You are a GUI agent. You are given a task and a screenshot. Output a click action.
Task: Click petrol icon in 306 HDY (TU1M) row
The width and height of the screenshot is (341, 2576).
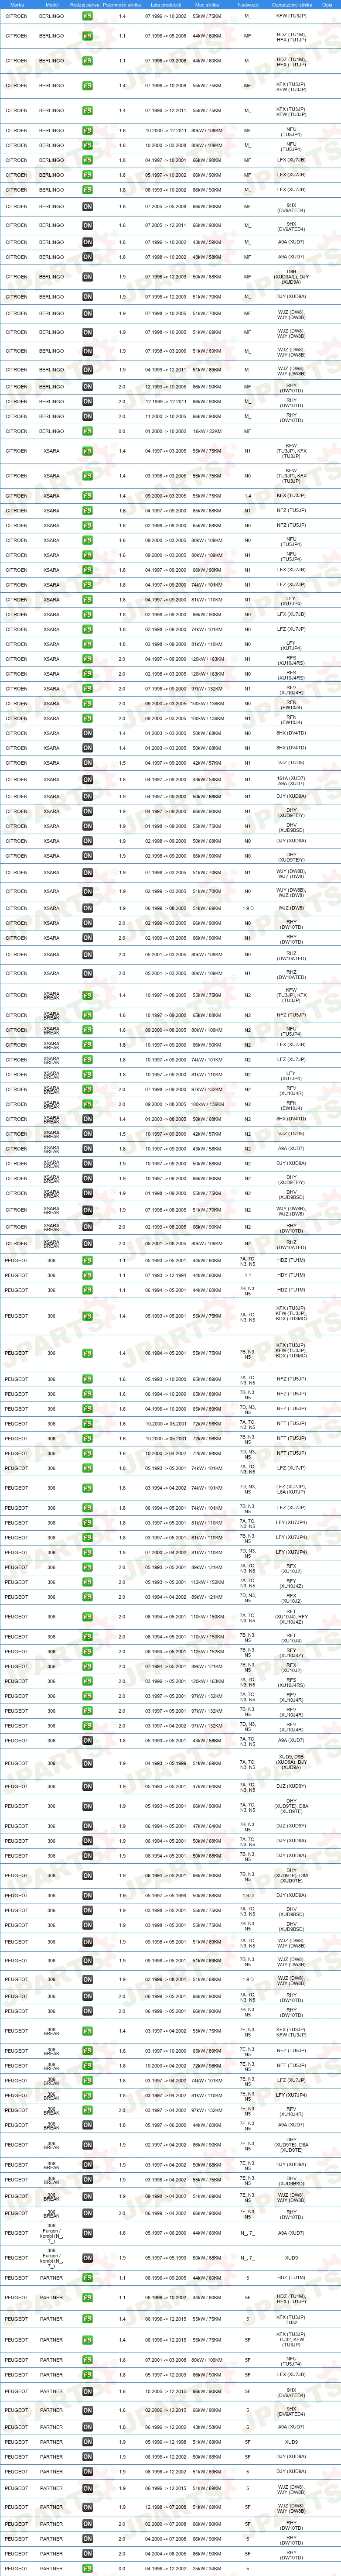87,1275
